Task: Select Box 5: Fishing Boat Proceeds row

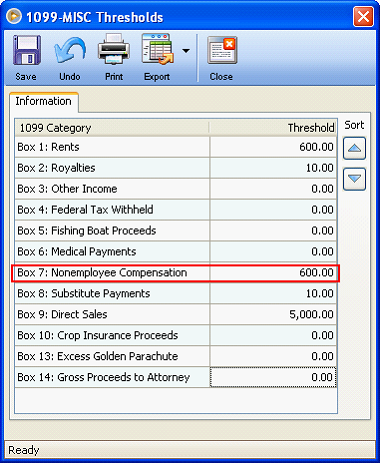Action: 176,231
